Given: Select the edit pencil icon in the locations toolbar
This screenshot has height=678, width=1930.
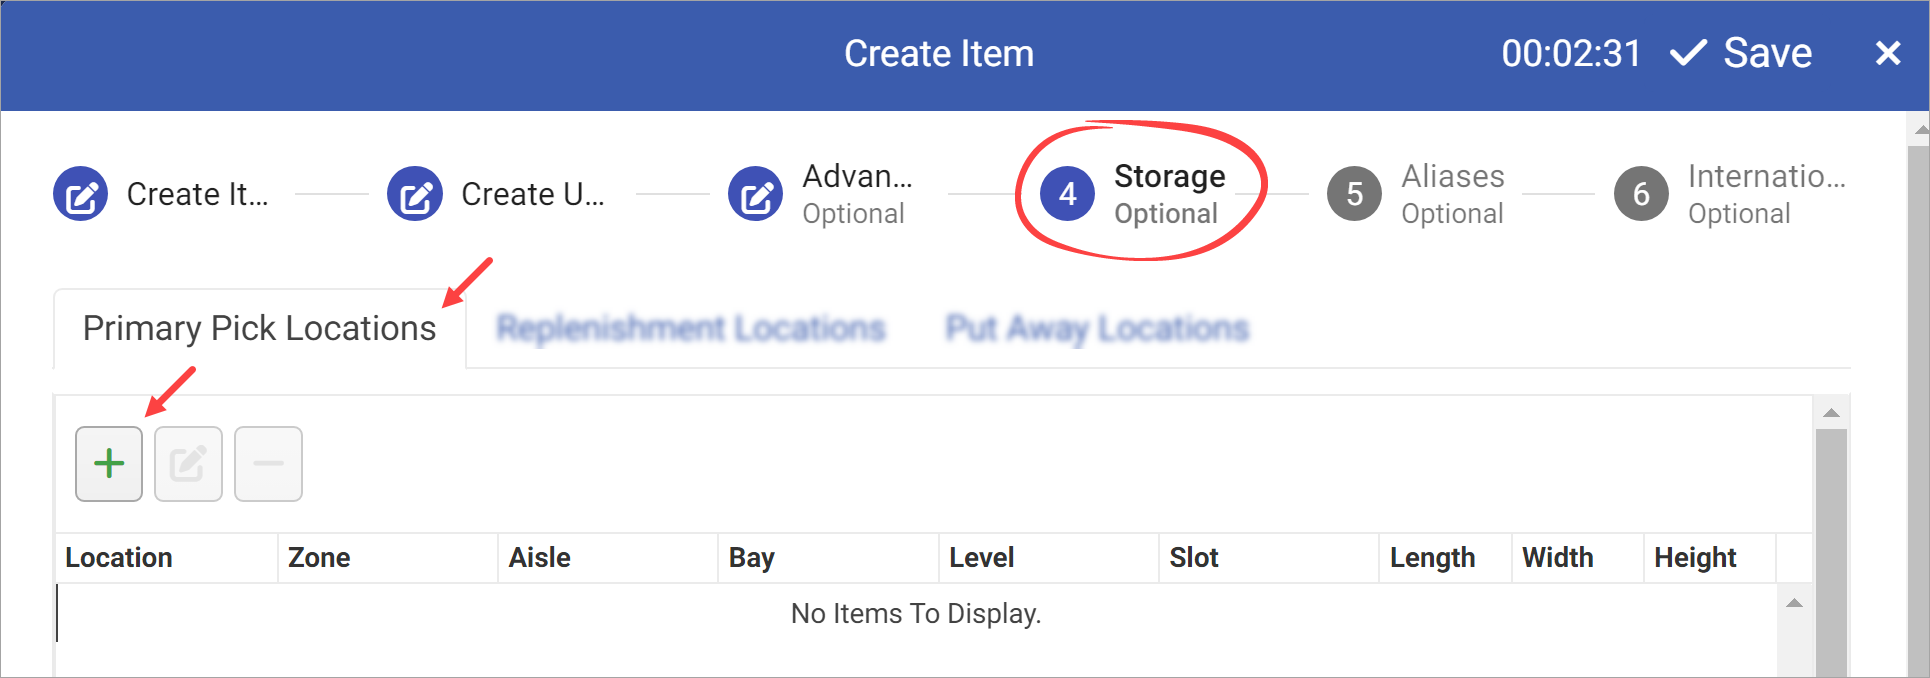Looking at the screenshot, I should click(188, 462).
